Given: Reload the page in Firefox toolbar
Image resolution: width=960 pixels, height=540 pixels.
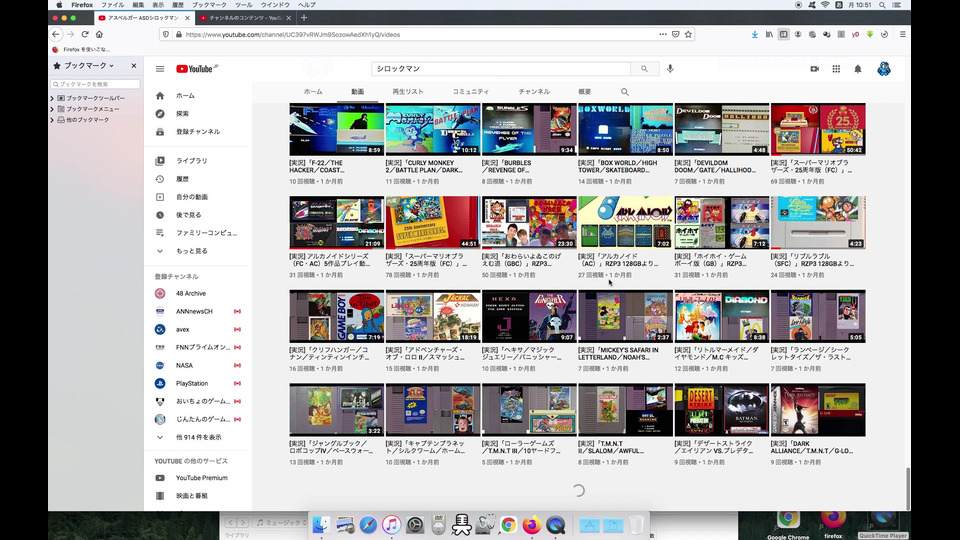Looking at the screenshot, I should point(85,34).
